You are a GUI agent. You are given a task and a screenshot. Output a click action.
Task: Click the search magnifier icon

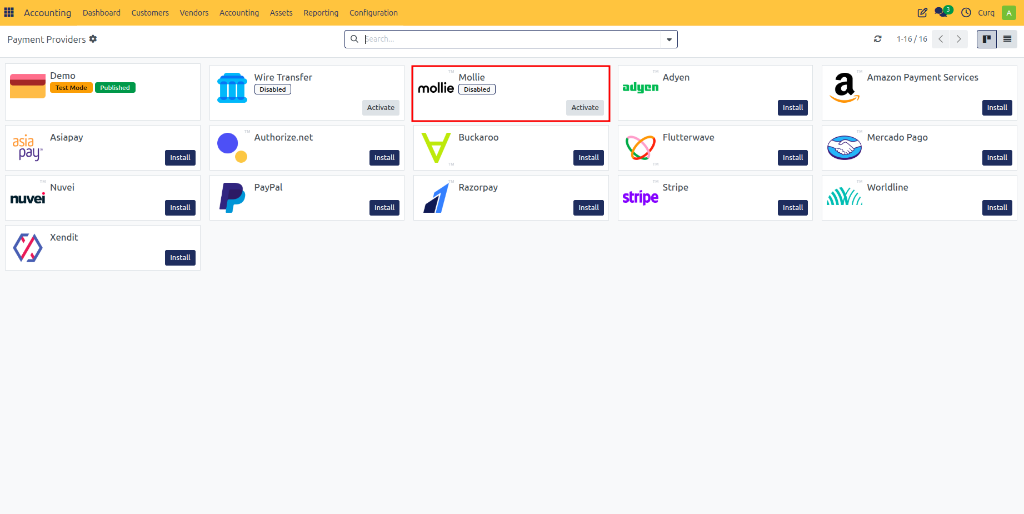tap(354, 39)
